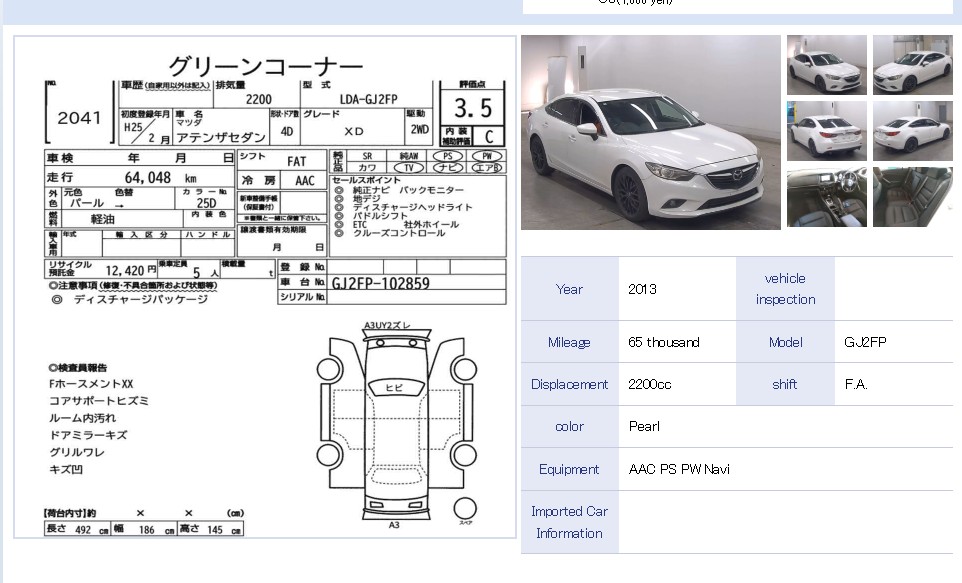962x583 pixels.
Task: Click the 'Year' label cell
Action: pos(569,289)
